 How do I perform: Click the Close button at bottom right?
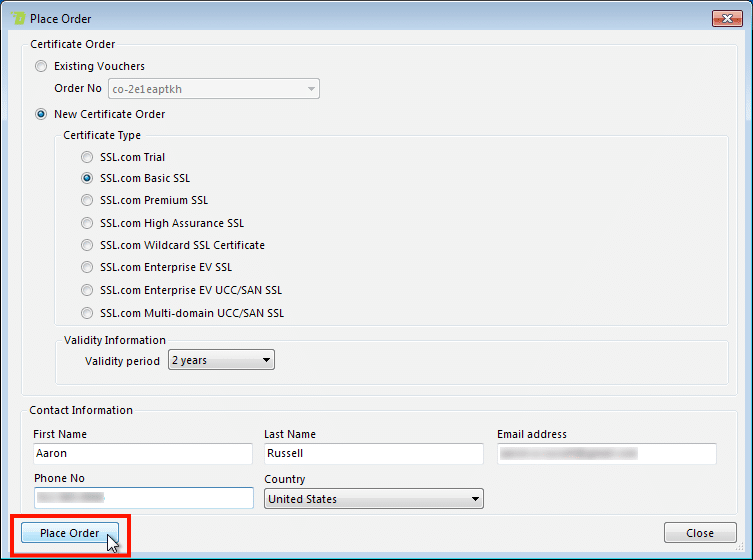point(700,533)
